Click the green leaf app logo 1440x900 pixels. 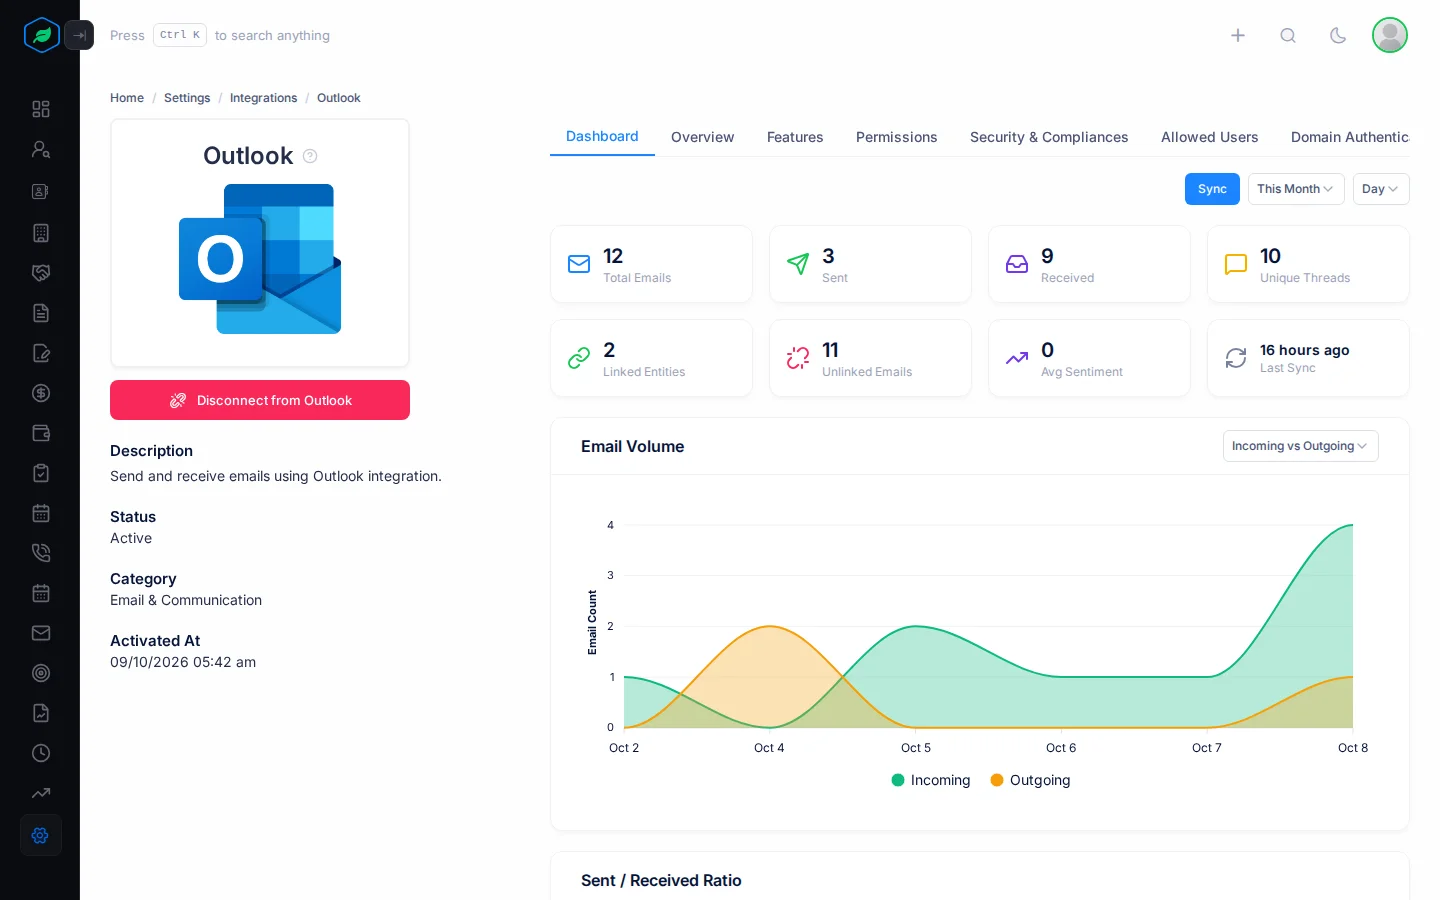point(42,35)
